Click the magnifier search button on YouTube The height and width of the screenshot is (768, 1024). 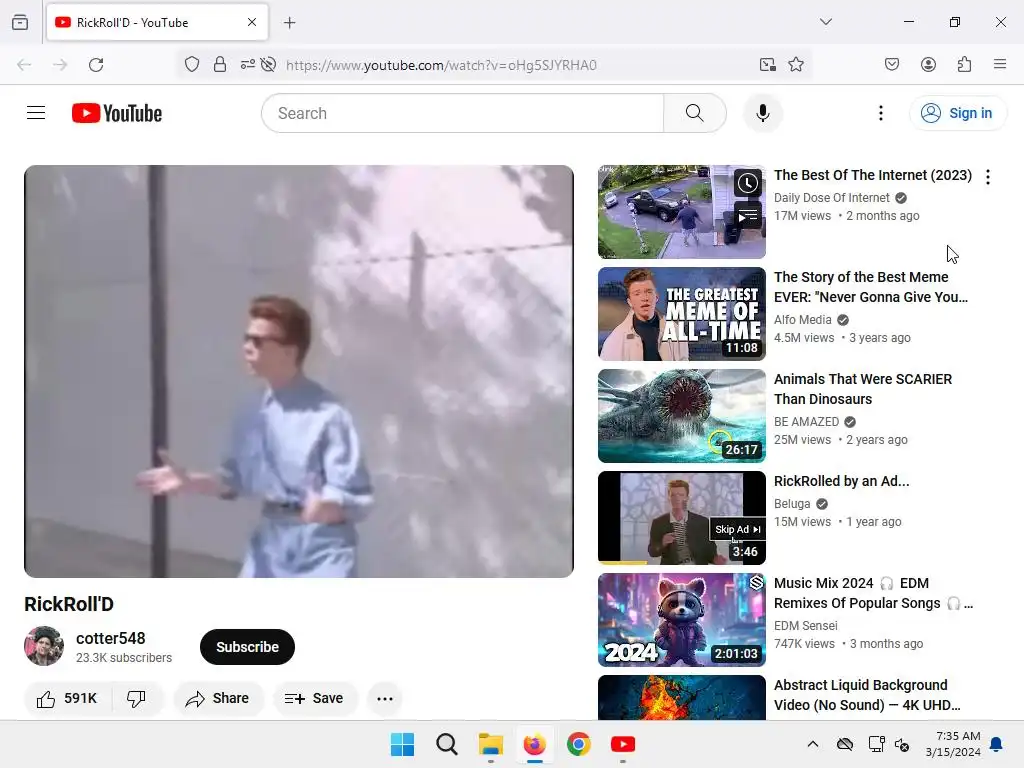[x=695, y=113]
